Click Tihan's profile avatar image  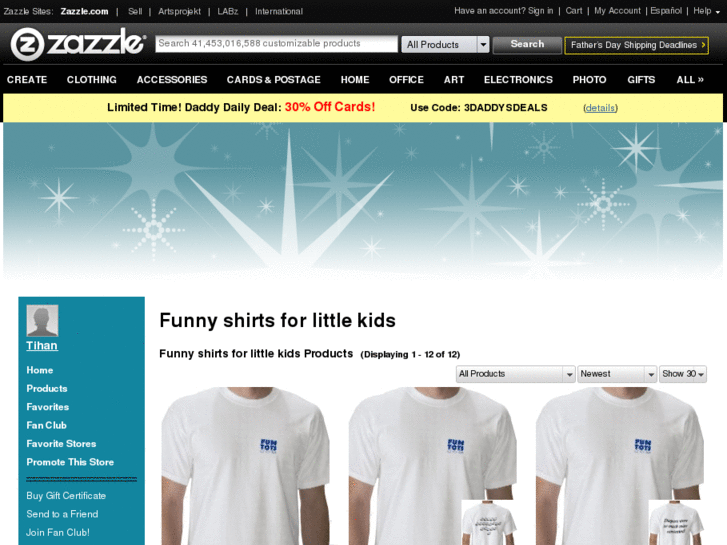[42, 321]
